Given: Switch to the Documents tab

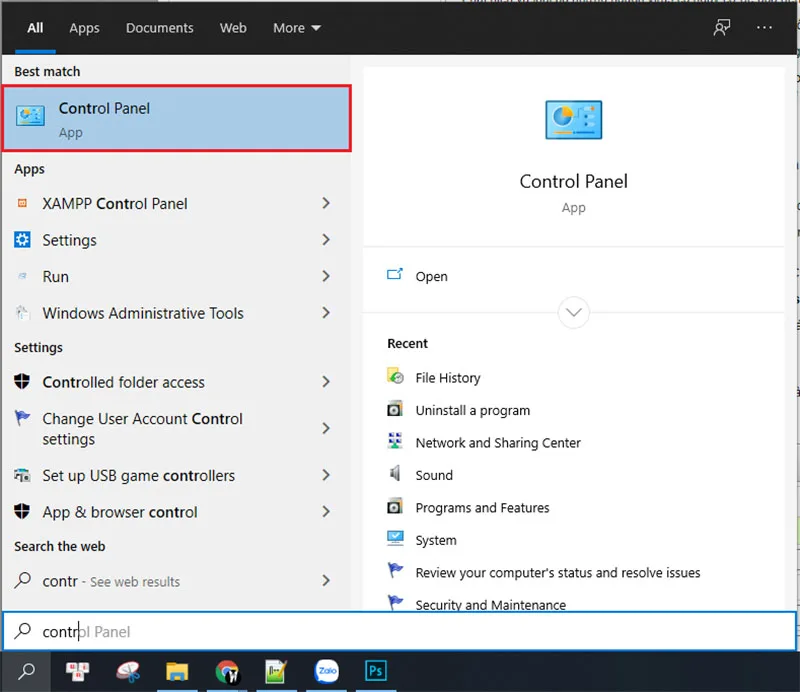Looking at the screenshot, I should pos(160,28).
